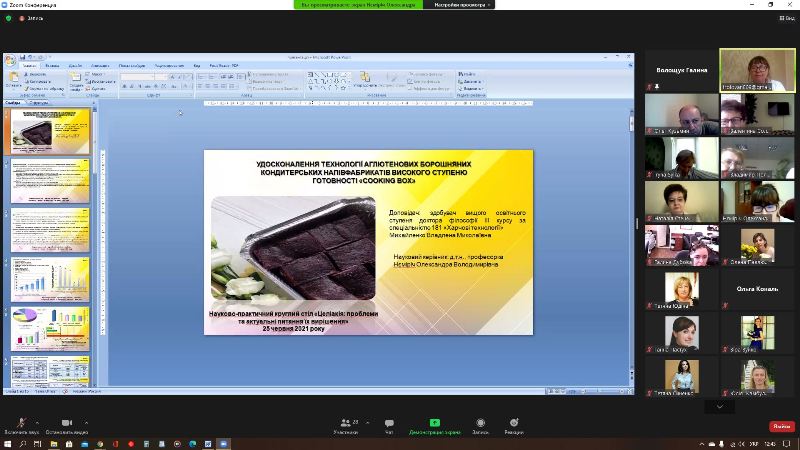
Task: Select slide 4 thumbnail with bar charts
Action: tap(50, 280)
